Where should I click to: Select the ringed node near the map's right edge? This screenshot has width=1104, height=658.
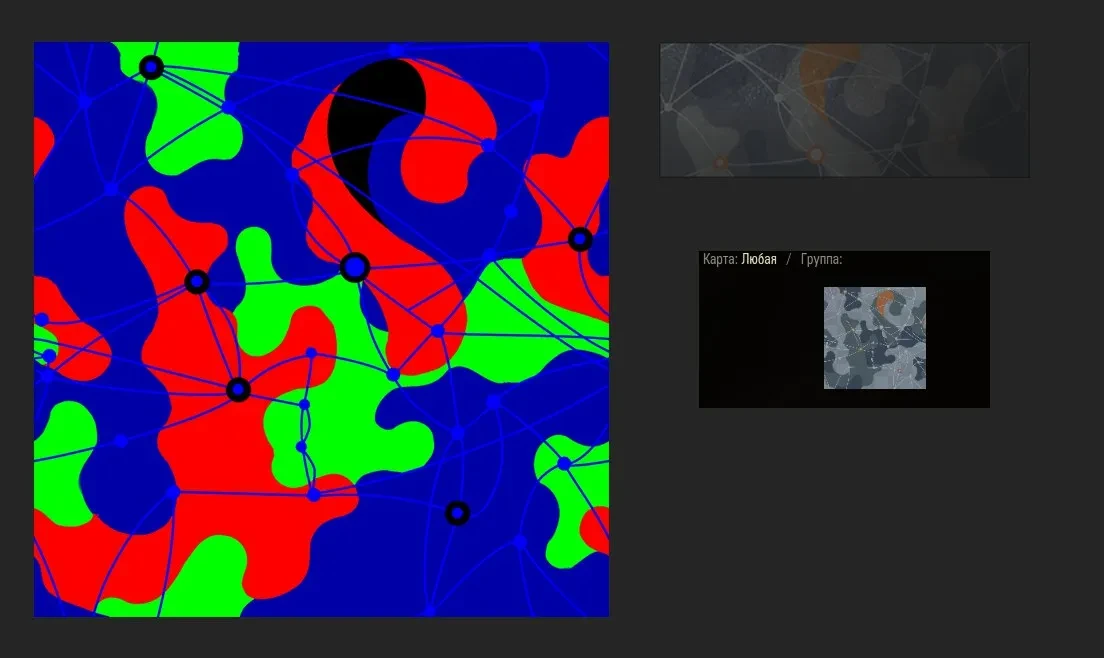tap(580, 240)
